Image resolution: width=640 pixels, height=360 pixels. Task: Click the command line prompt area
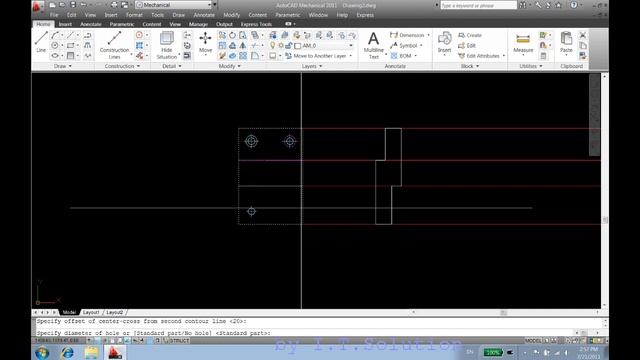click(x=305, y=333)
